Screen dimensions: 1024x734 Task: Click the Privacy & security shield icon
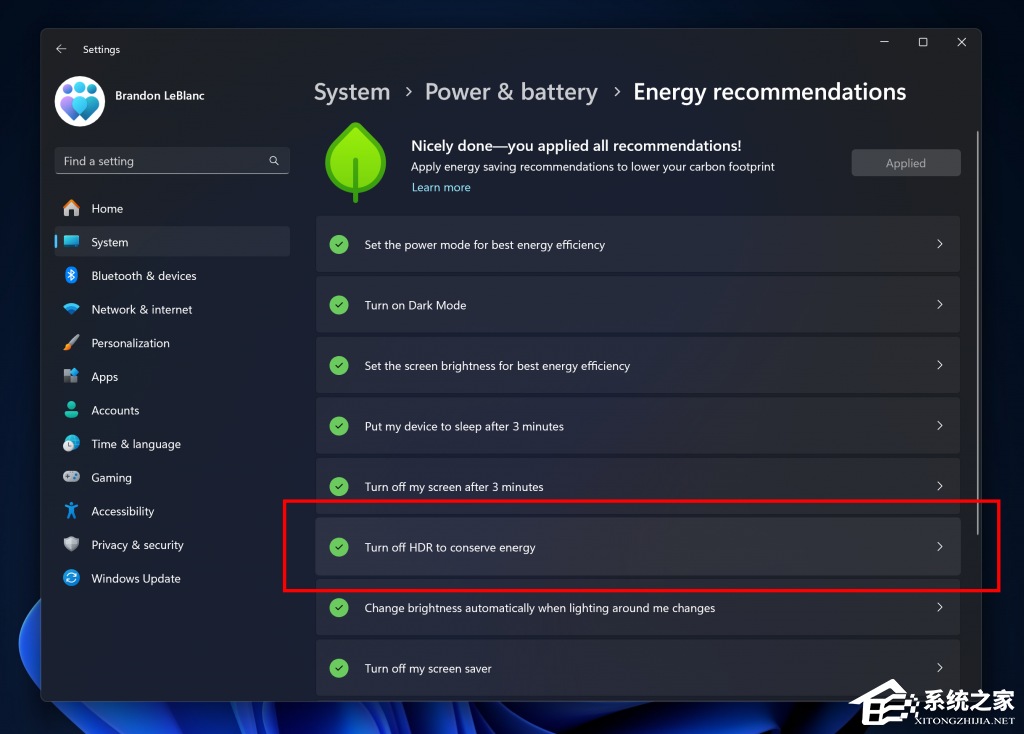coord(71,545)
